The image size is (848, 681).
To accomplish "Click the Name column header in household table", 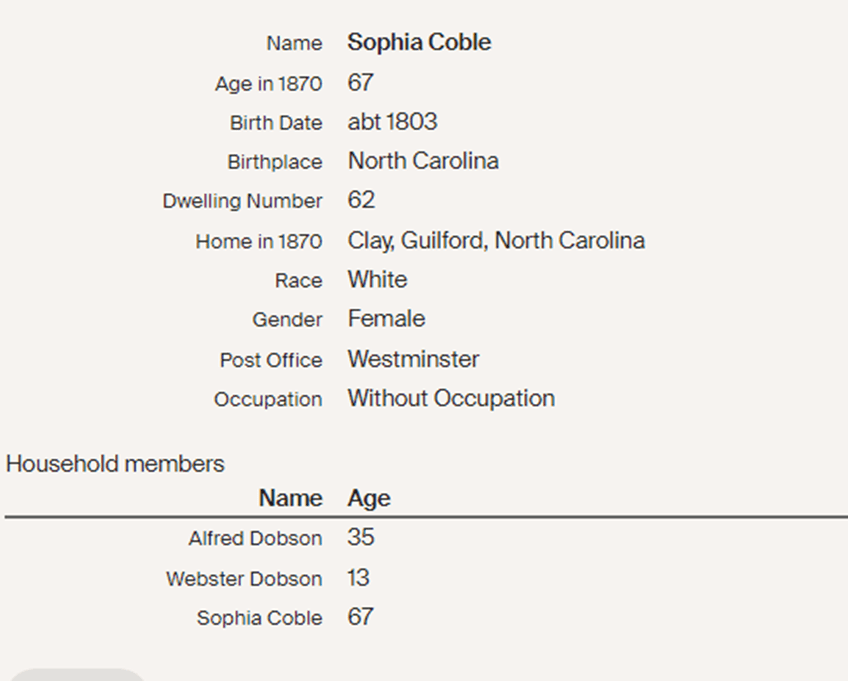I will click(290, 498).
